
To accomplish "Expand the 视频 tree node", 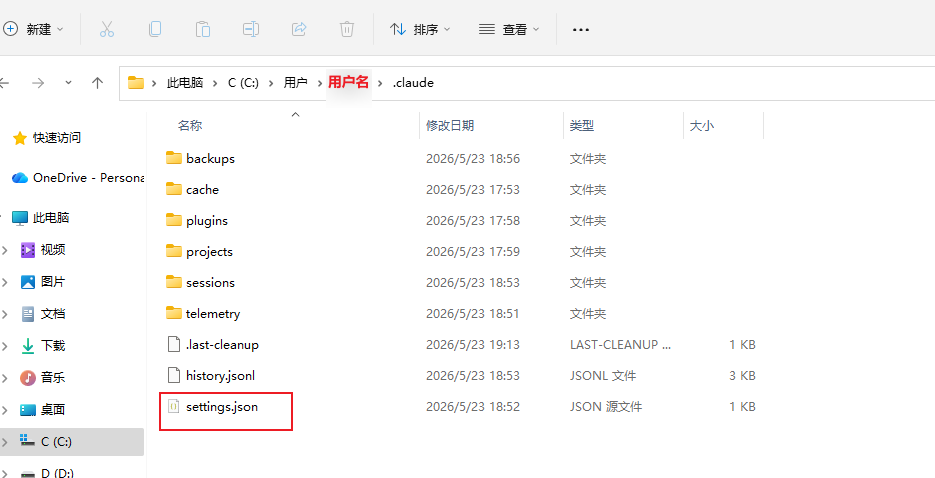I will [5, 250].
